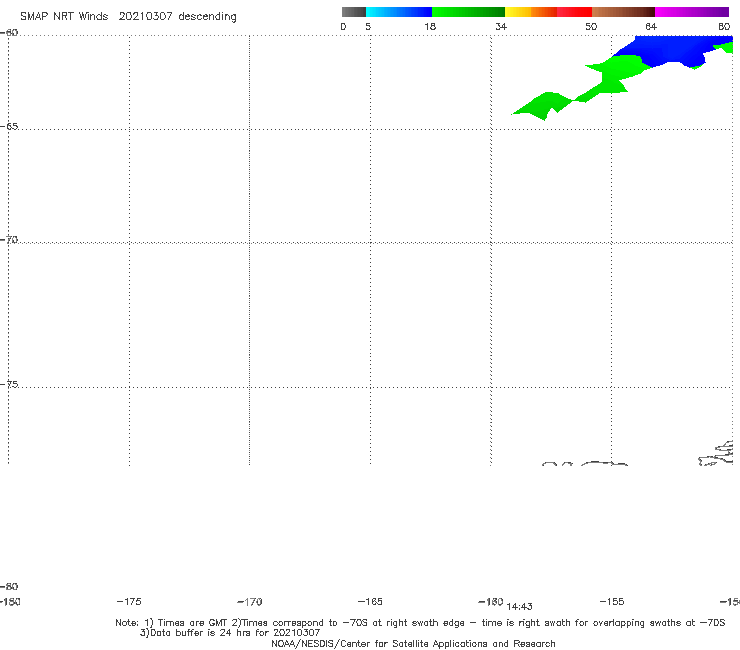Image resolution: width=740 pixels, height=650 pixels.
Task: Click the longitude label '-165'
Action: 370,602
